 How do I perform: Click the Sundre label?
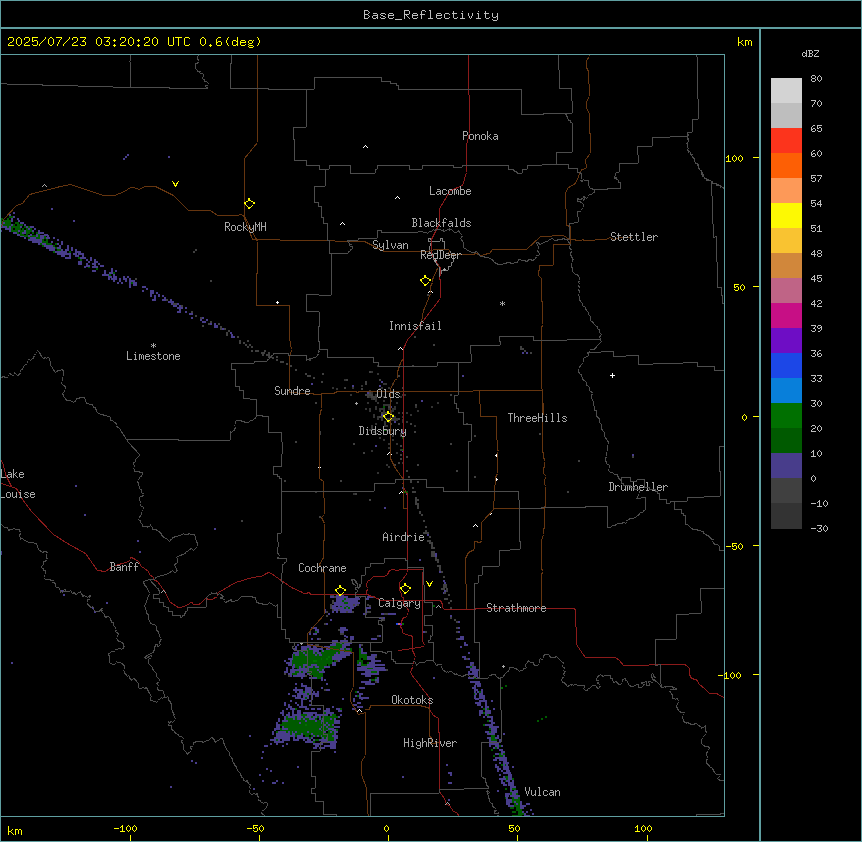[292, 391]
